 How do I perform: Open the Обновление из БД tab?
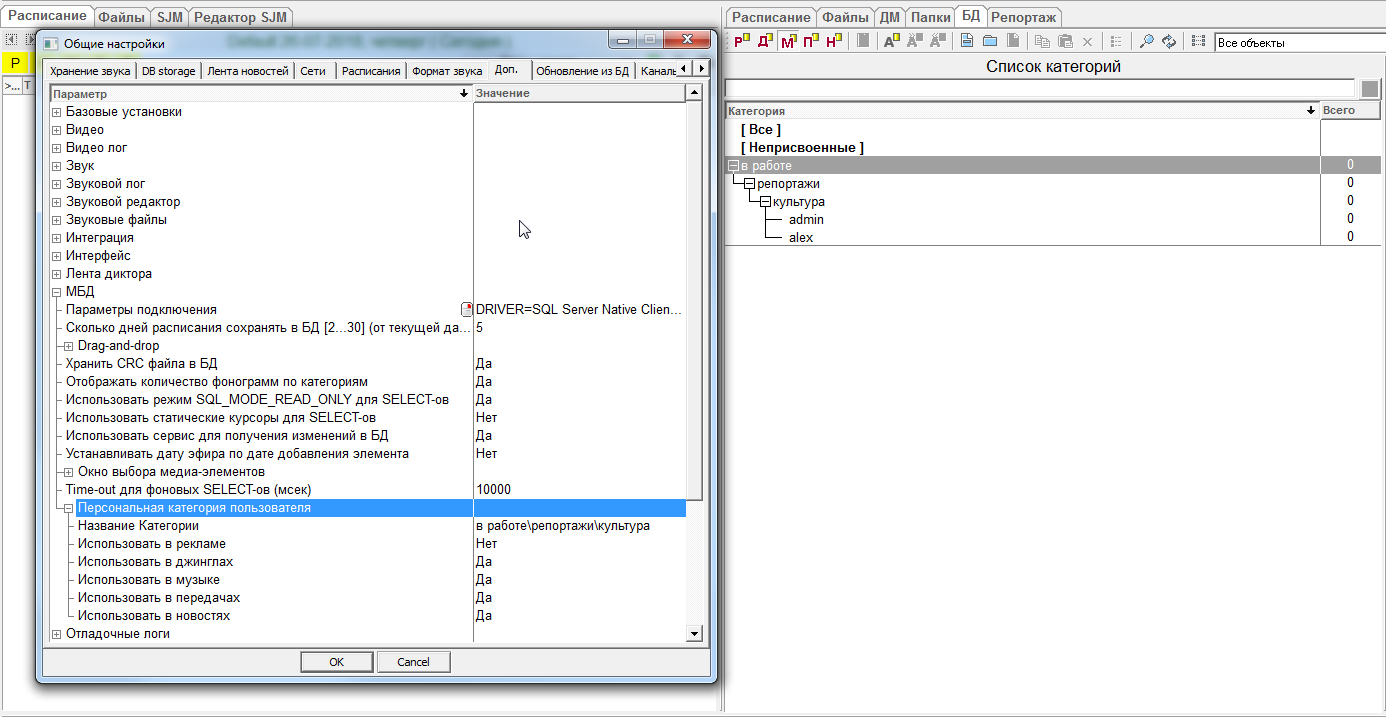[x=582, y=71]
